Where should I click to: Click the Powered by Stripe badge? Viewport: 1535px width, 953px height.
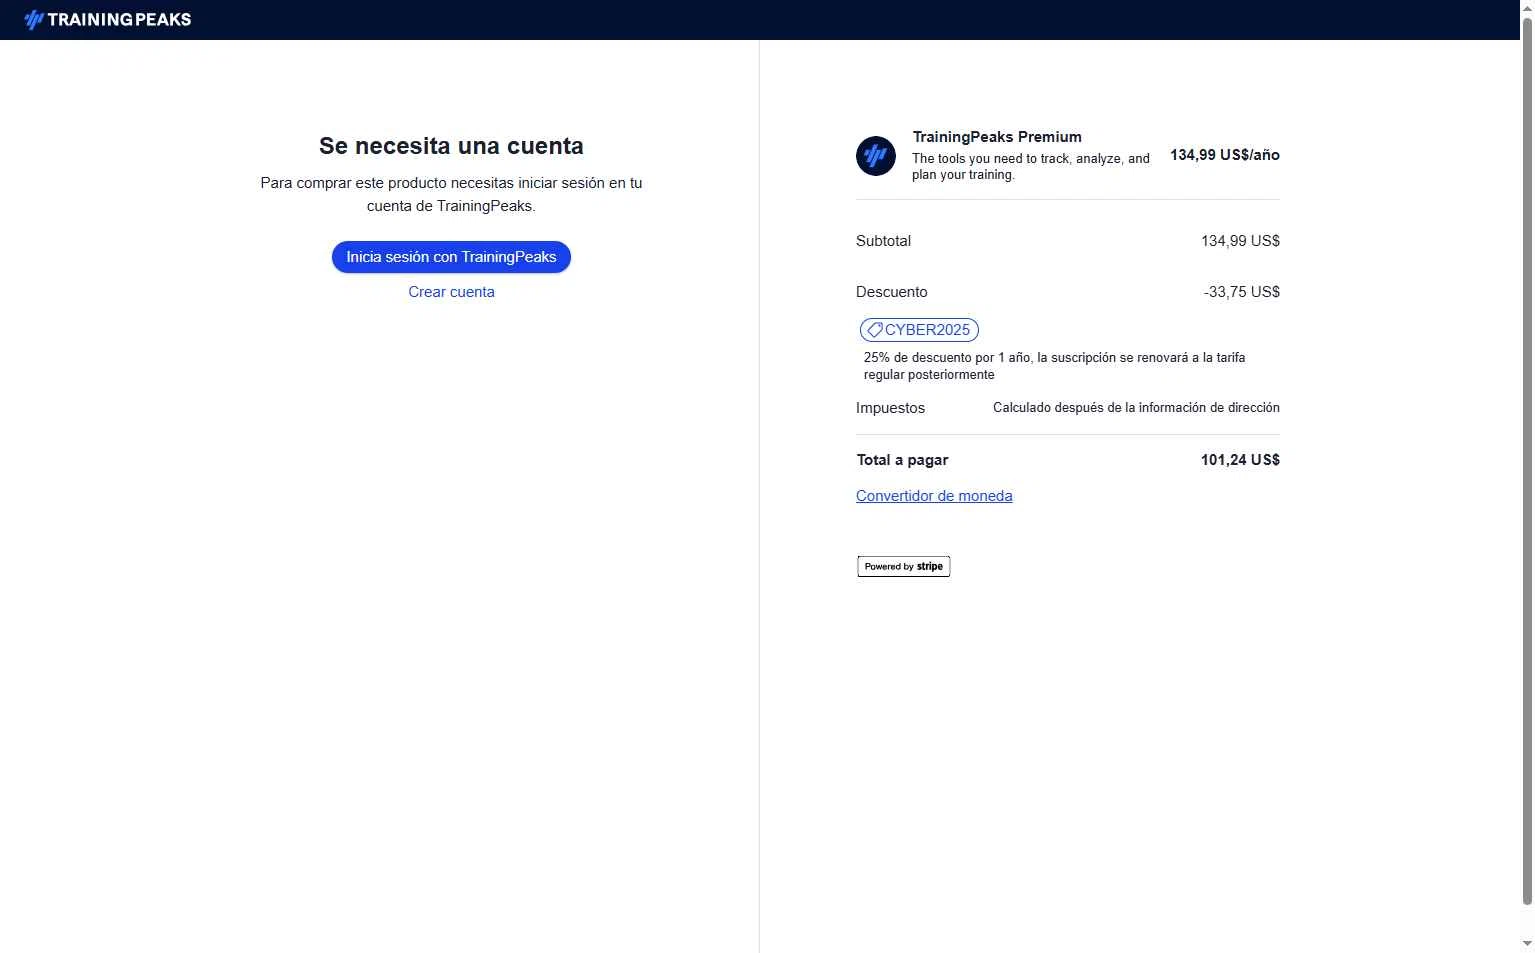pos(903,566)
